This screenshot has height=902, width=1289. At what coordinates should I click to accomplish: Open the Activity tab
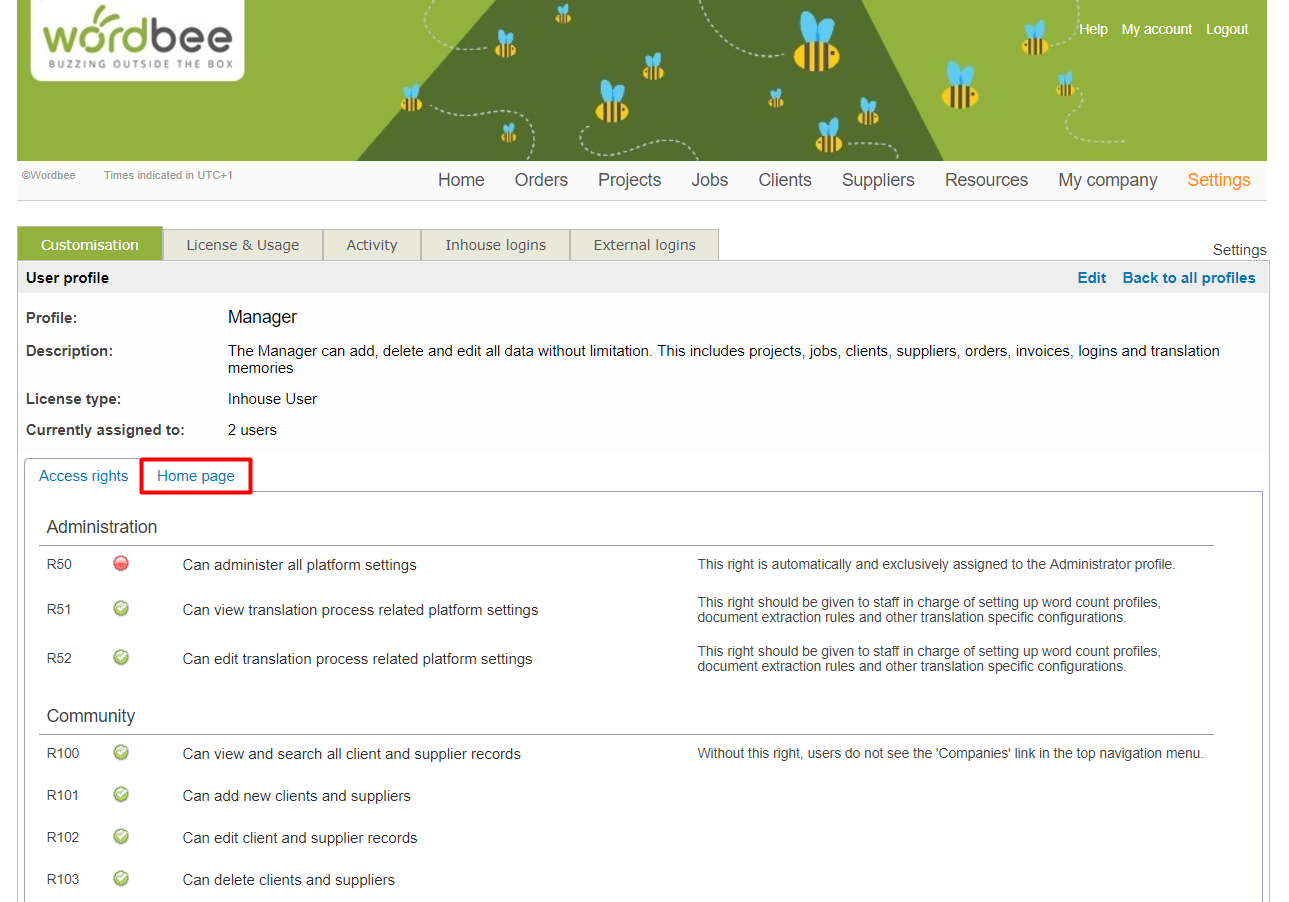372,245
